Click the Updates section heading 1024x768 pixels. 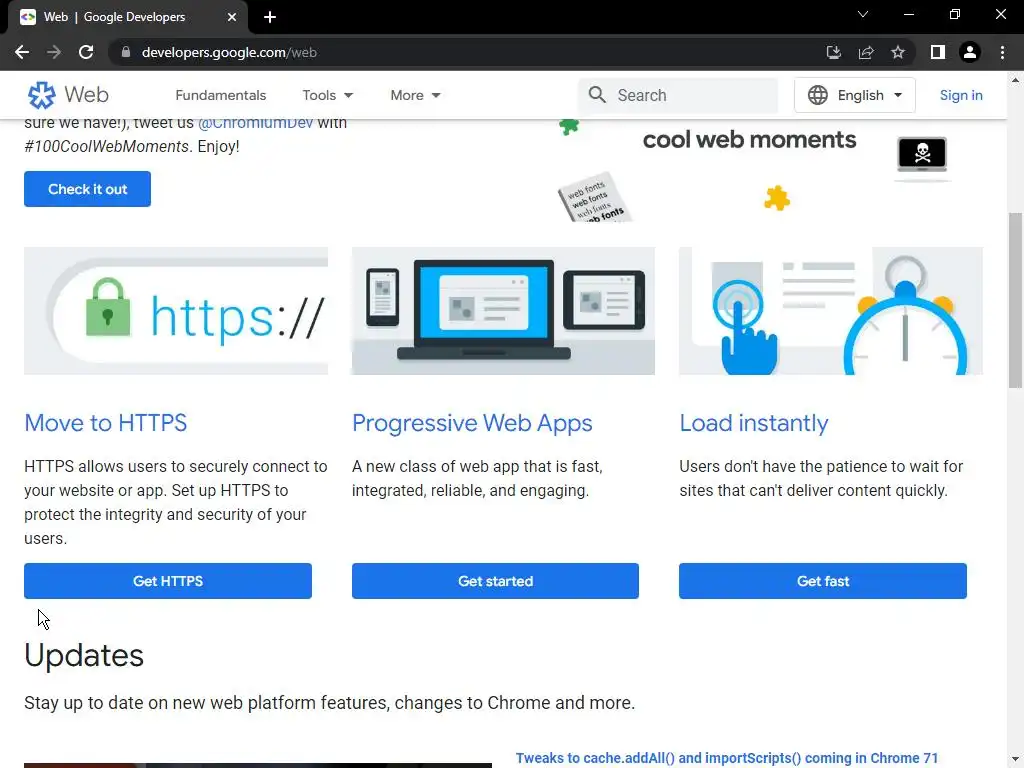[84, 655]
